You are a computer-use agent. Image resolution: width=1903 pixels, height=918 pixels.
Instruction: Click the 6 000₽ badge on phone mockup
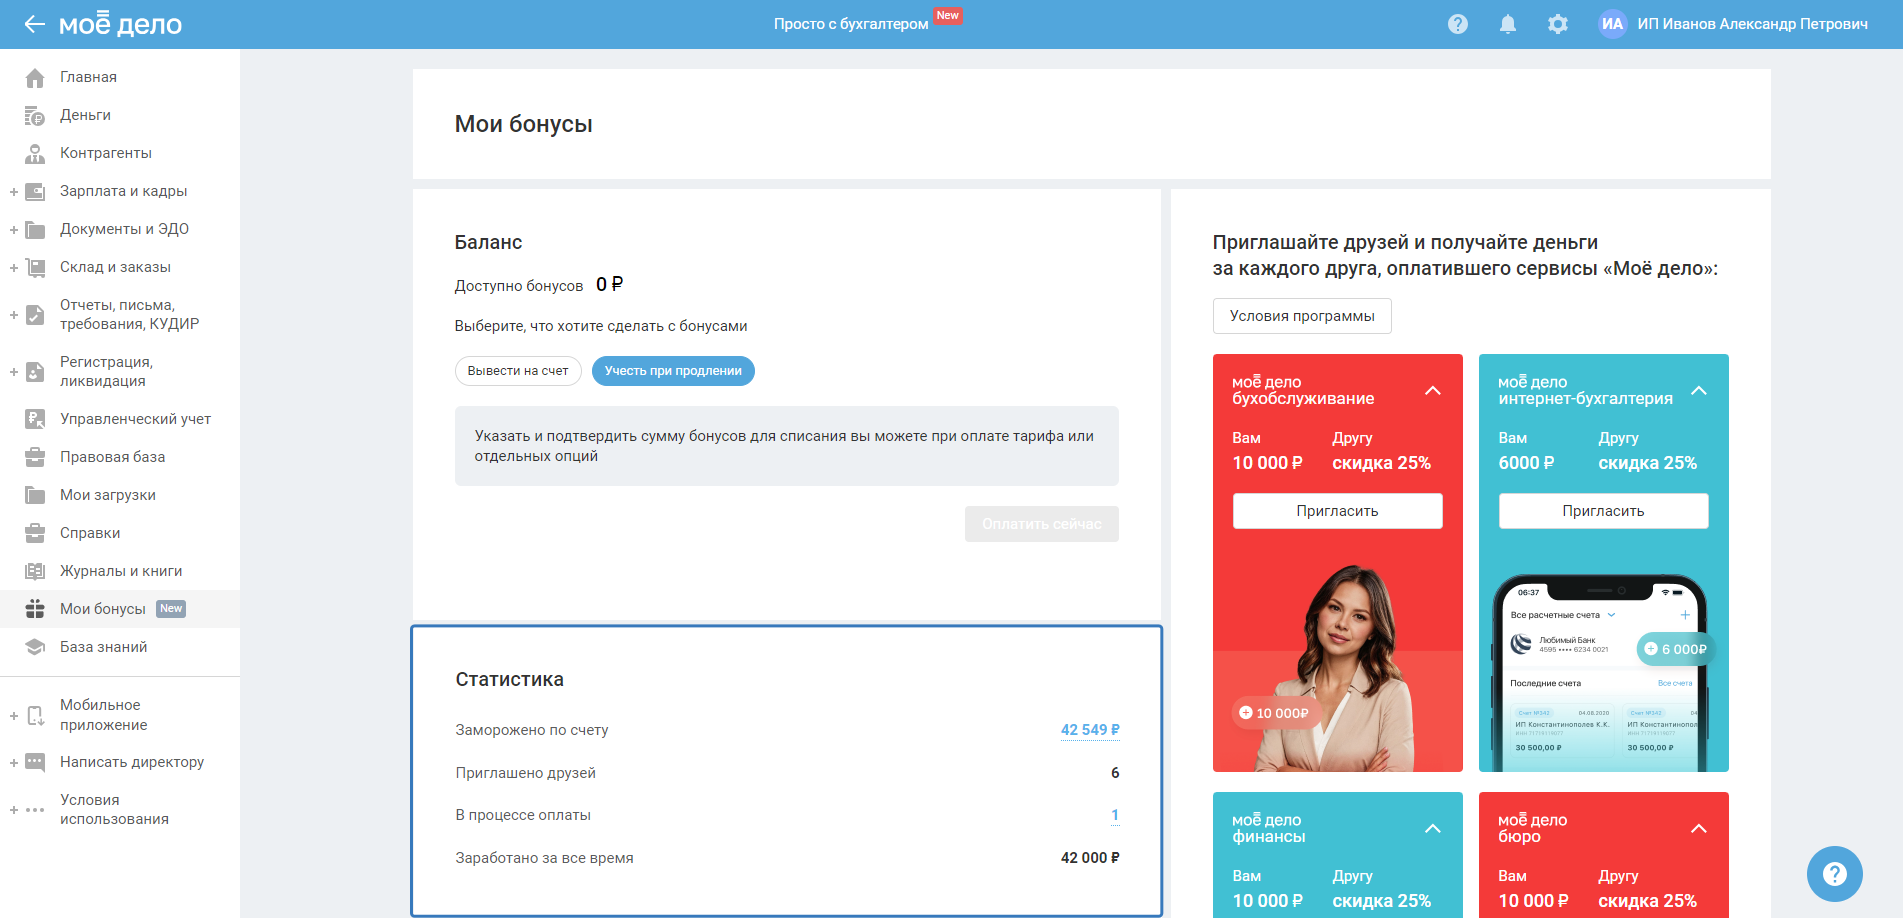pyautogui.click(x=1676, y=649)
